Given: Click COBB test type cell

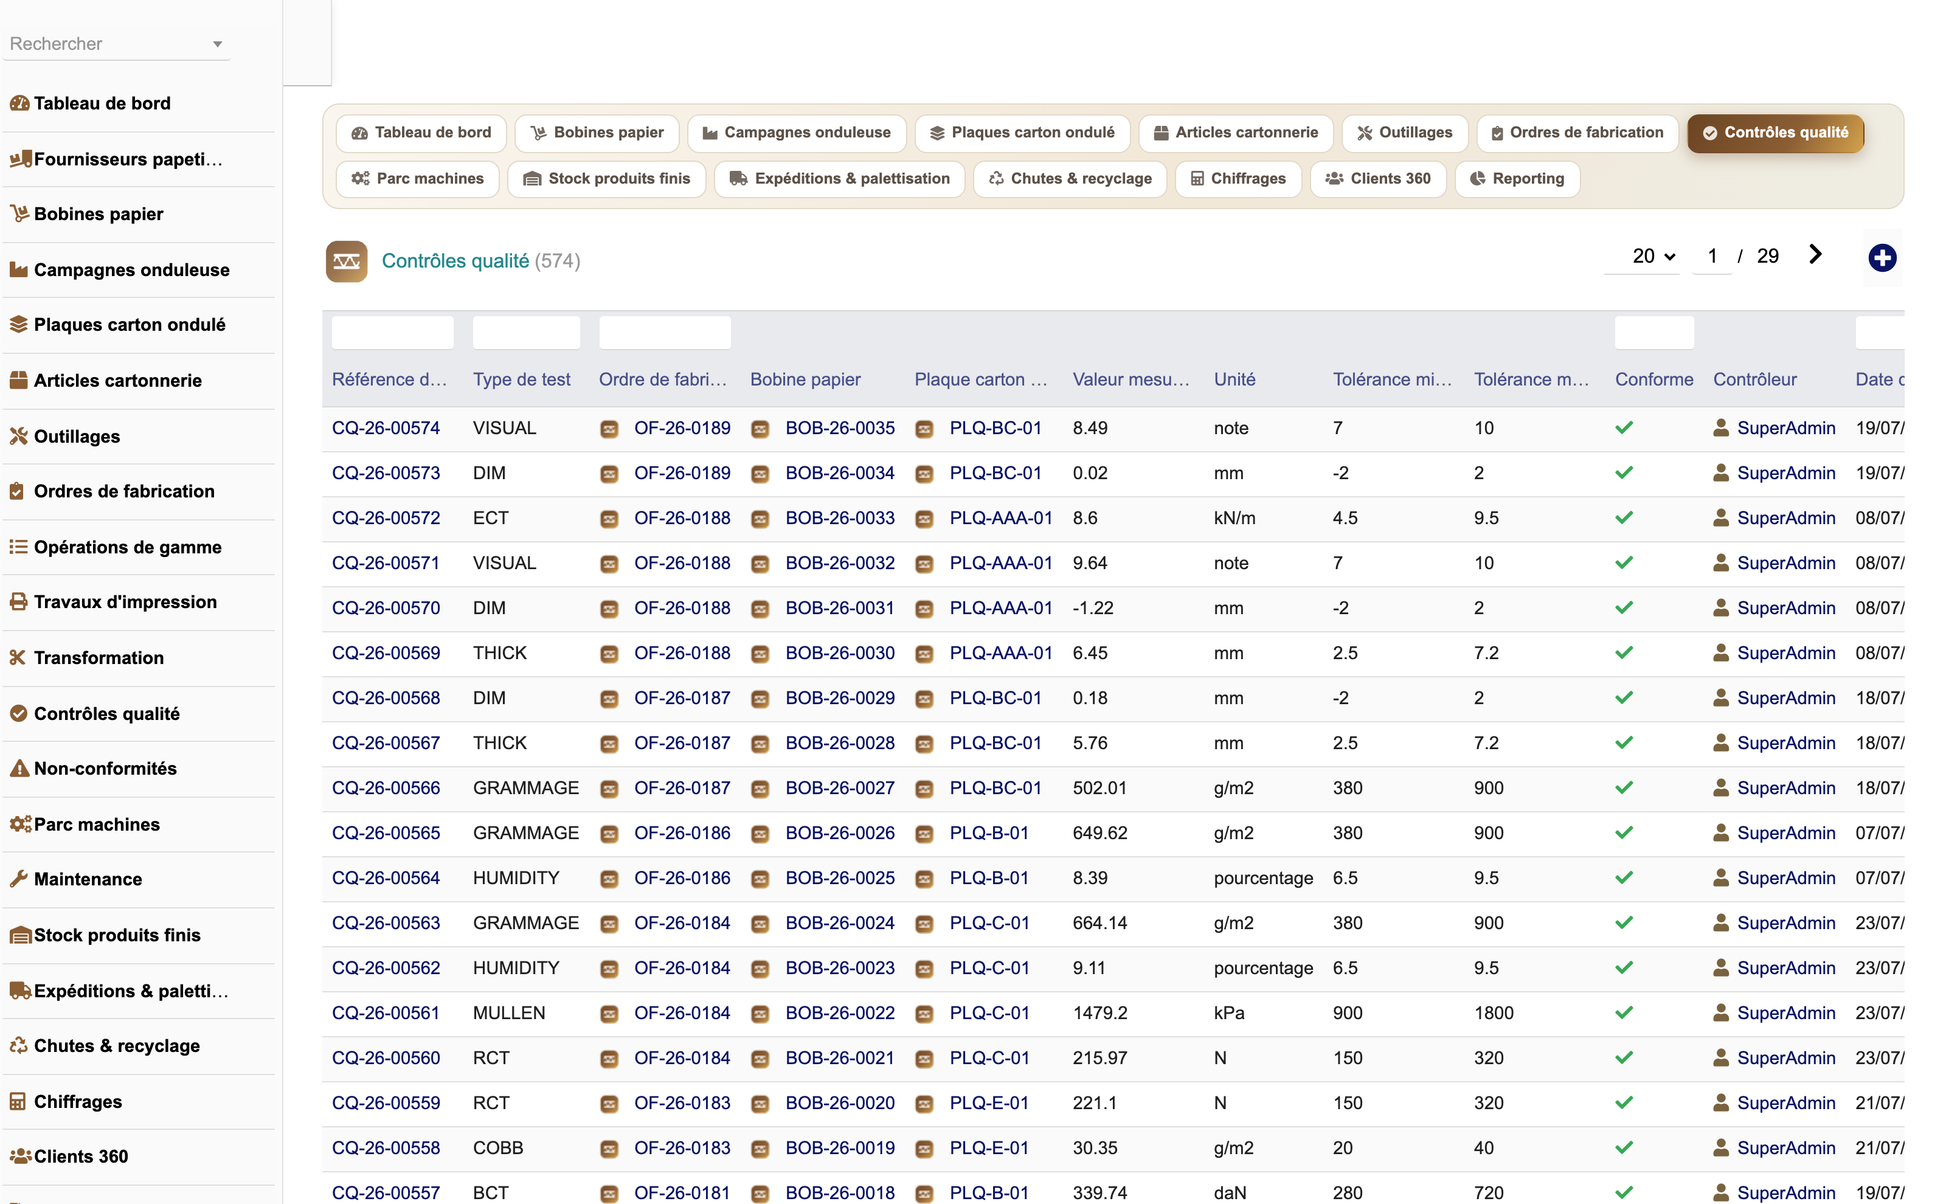Looking at the screenshot, I should (498, 1148).
